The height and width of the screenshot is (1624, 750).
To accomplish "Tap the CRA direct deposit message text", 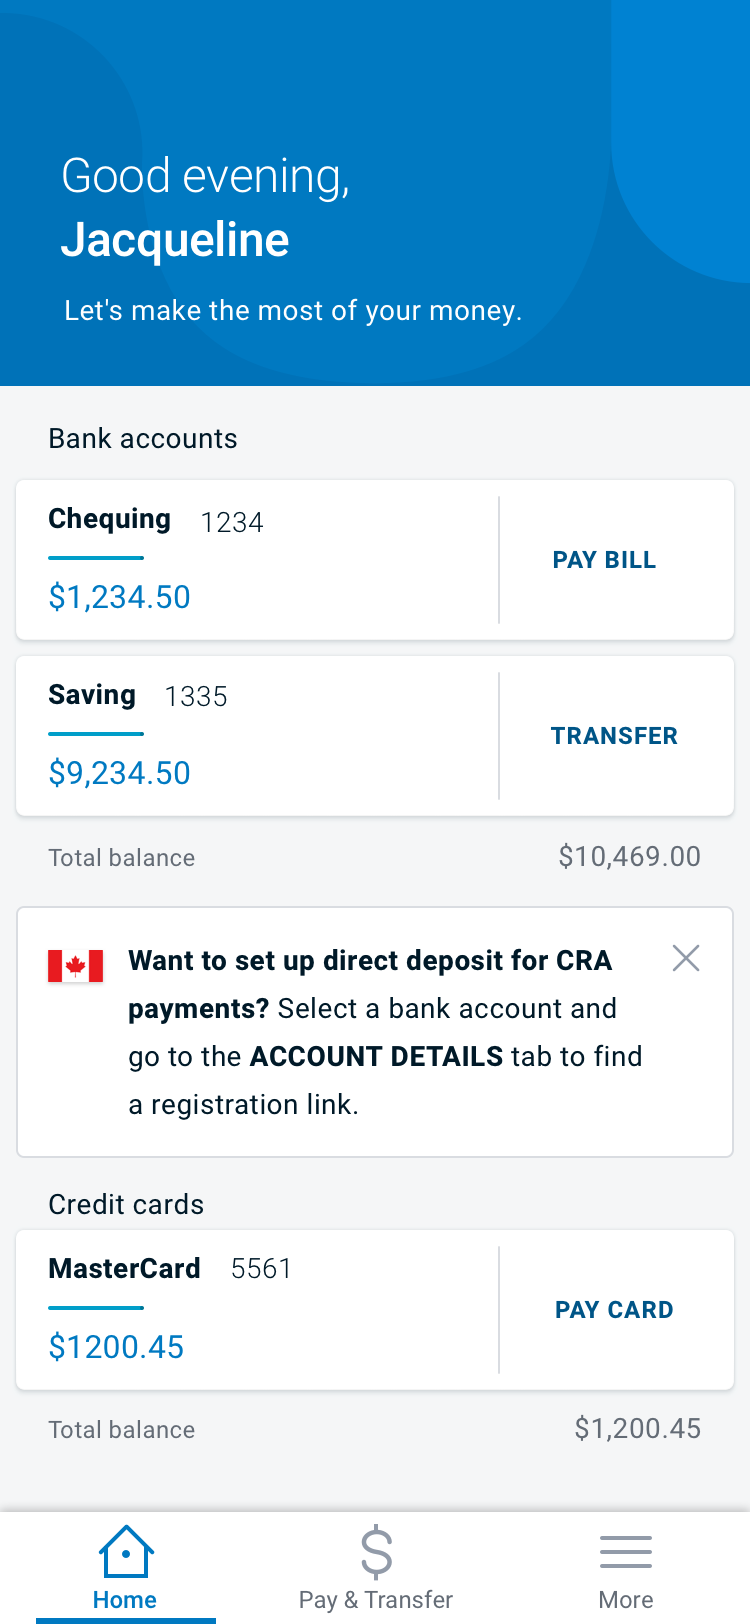I will coord(385,1033).
